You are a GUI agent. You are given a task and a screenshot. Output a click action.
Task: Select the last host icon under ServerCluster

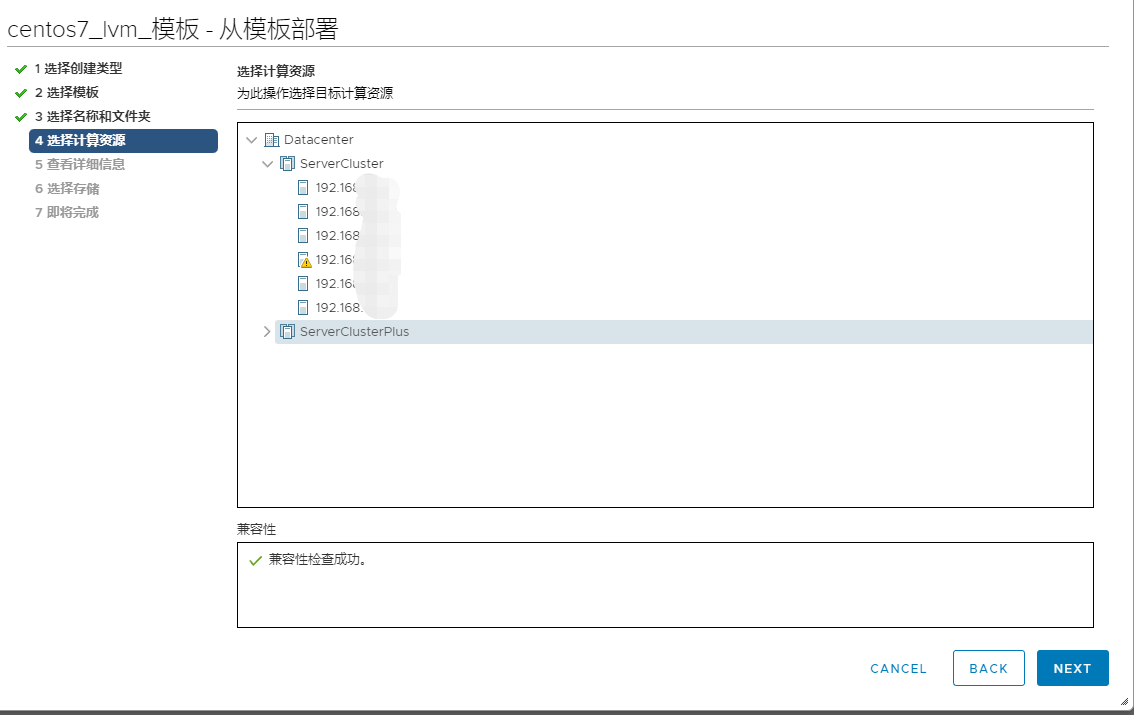[x=304, y=308]
